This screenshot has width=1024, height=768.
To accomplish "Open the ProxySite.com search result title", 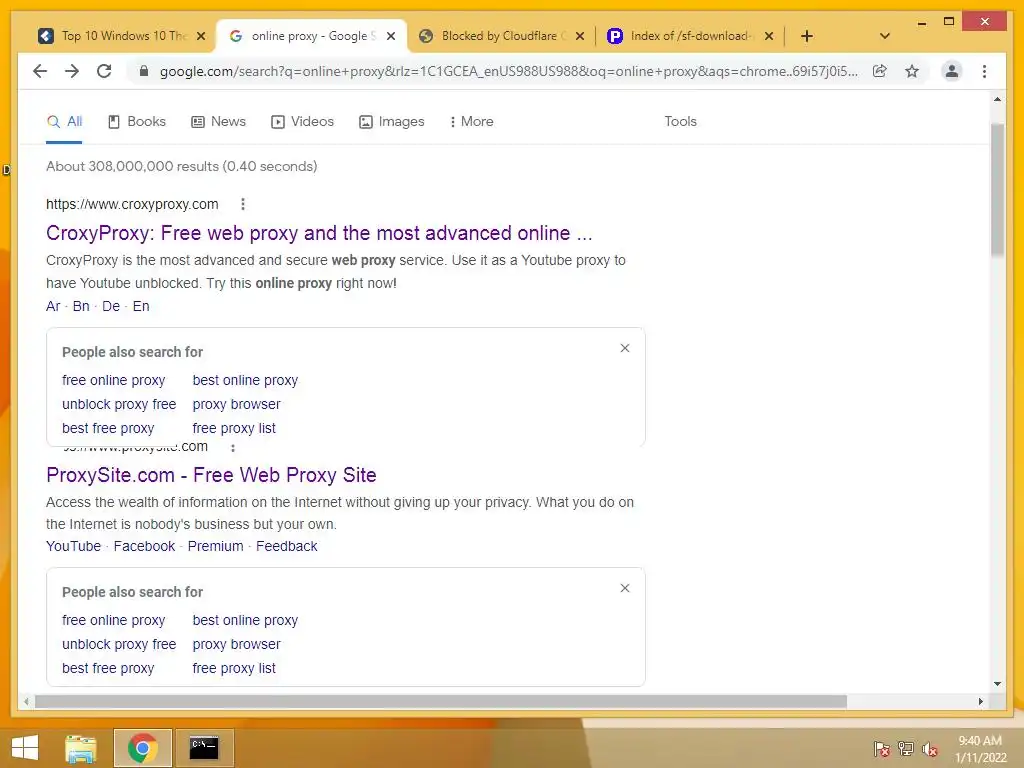I will pyautogui.click(x=211, y=475).
